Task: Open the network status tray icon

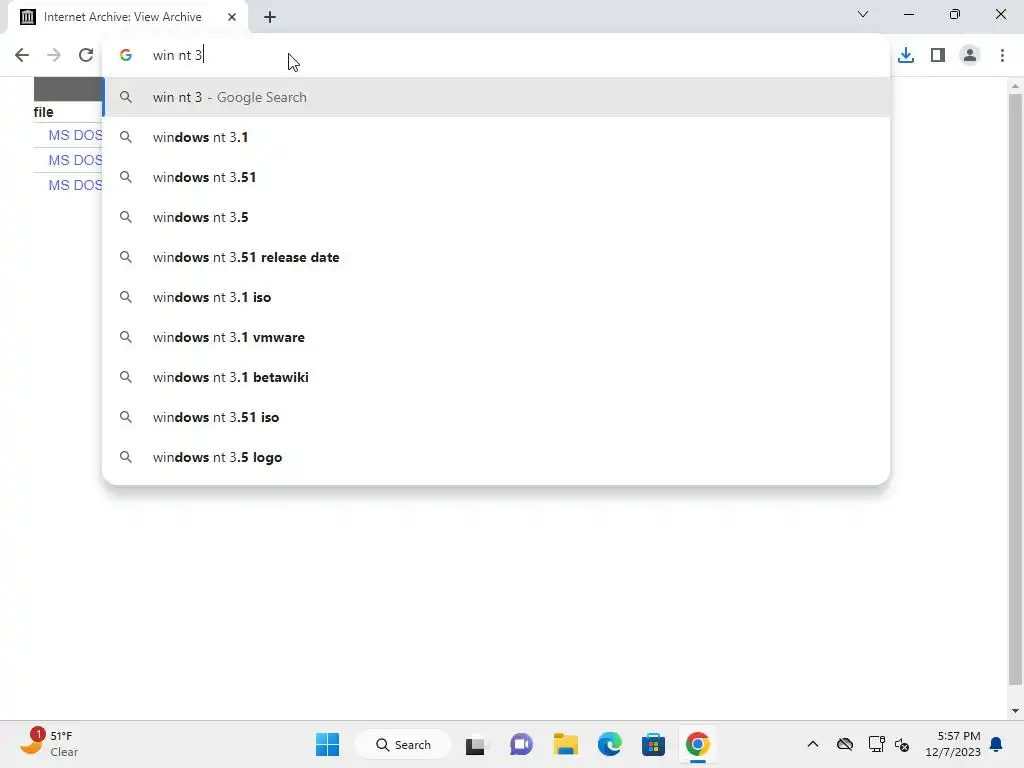Action: click(876, 744)
